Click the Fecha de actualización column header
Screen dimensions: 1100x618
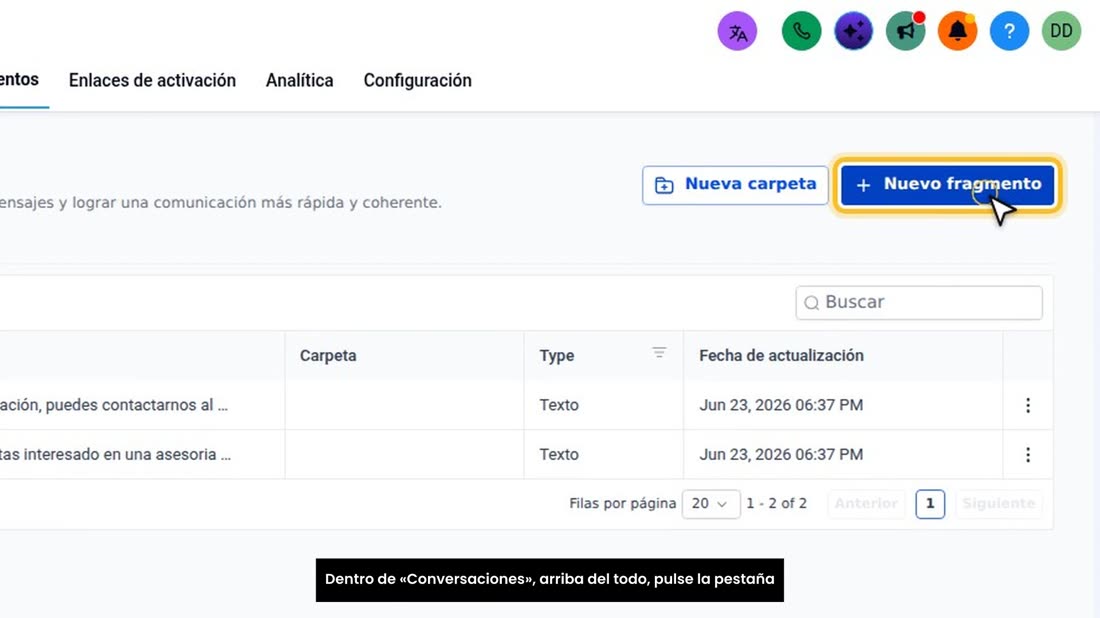point(782,356)
